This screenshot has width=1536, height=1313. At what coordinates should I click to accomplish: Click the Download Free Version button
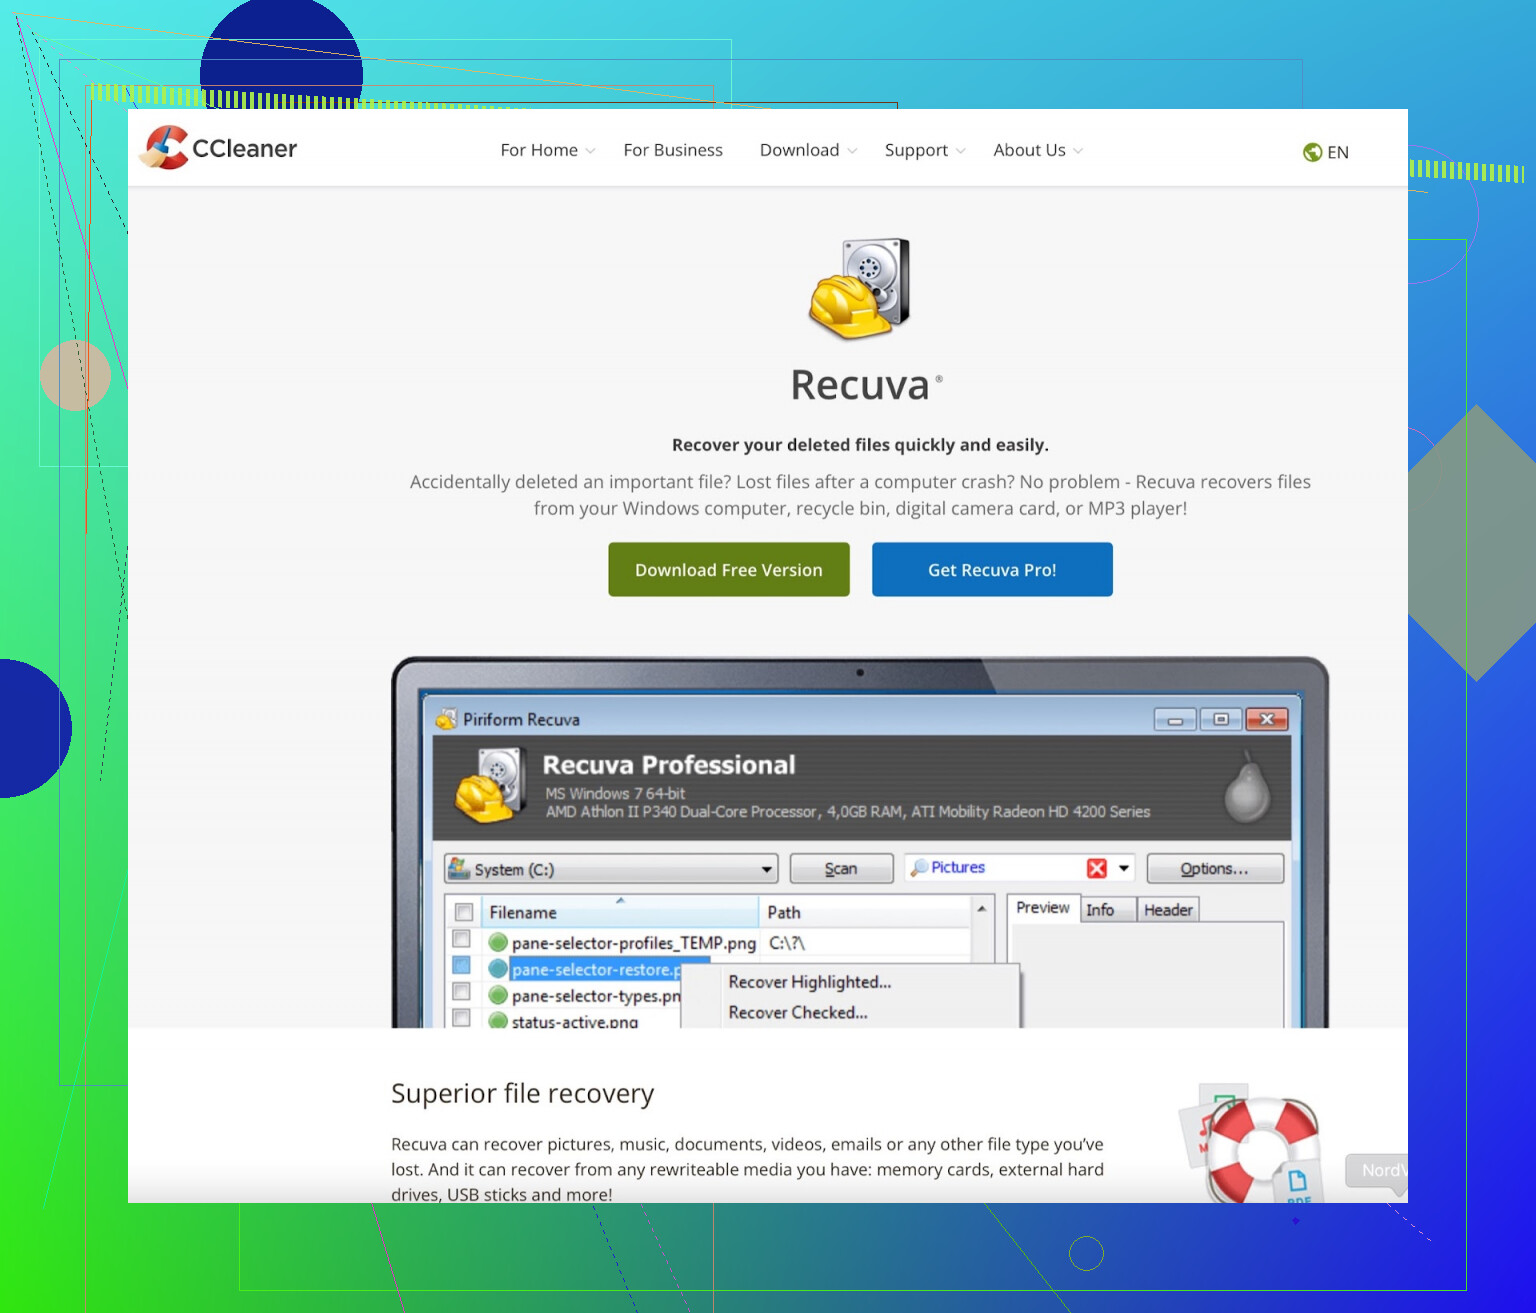click(728, 570)
